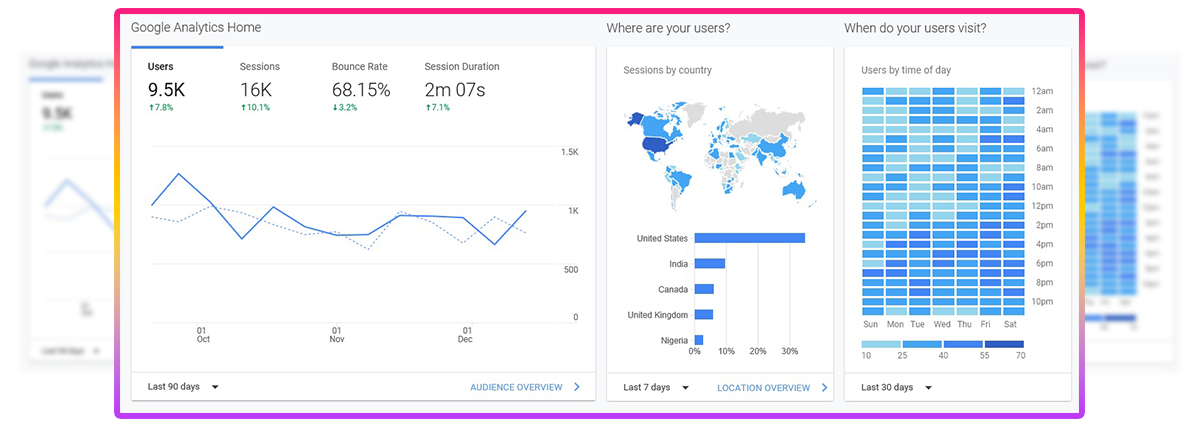
Task: Click the lightest legend swatch between 10 and 25
Action: pos(881,344)
